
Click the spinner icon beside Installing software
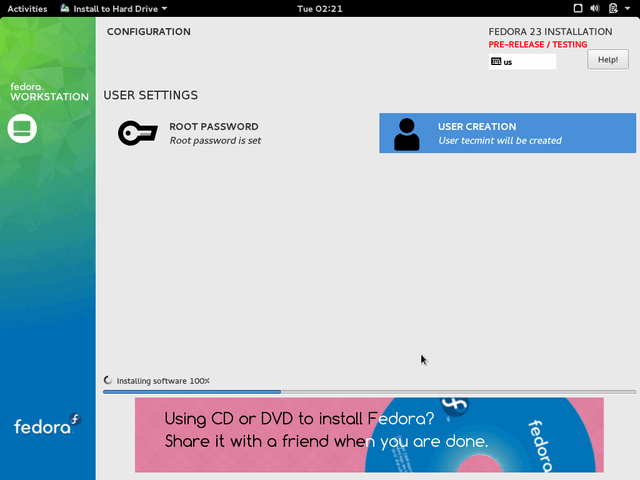coord(108,380)
